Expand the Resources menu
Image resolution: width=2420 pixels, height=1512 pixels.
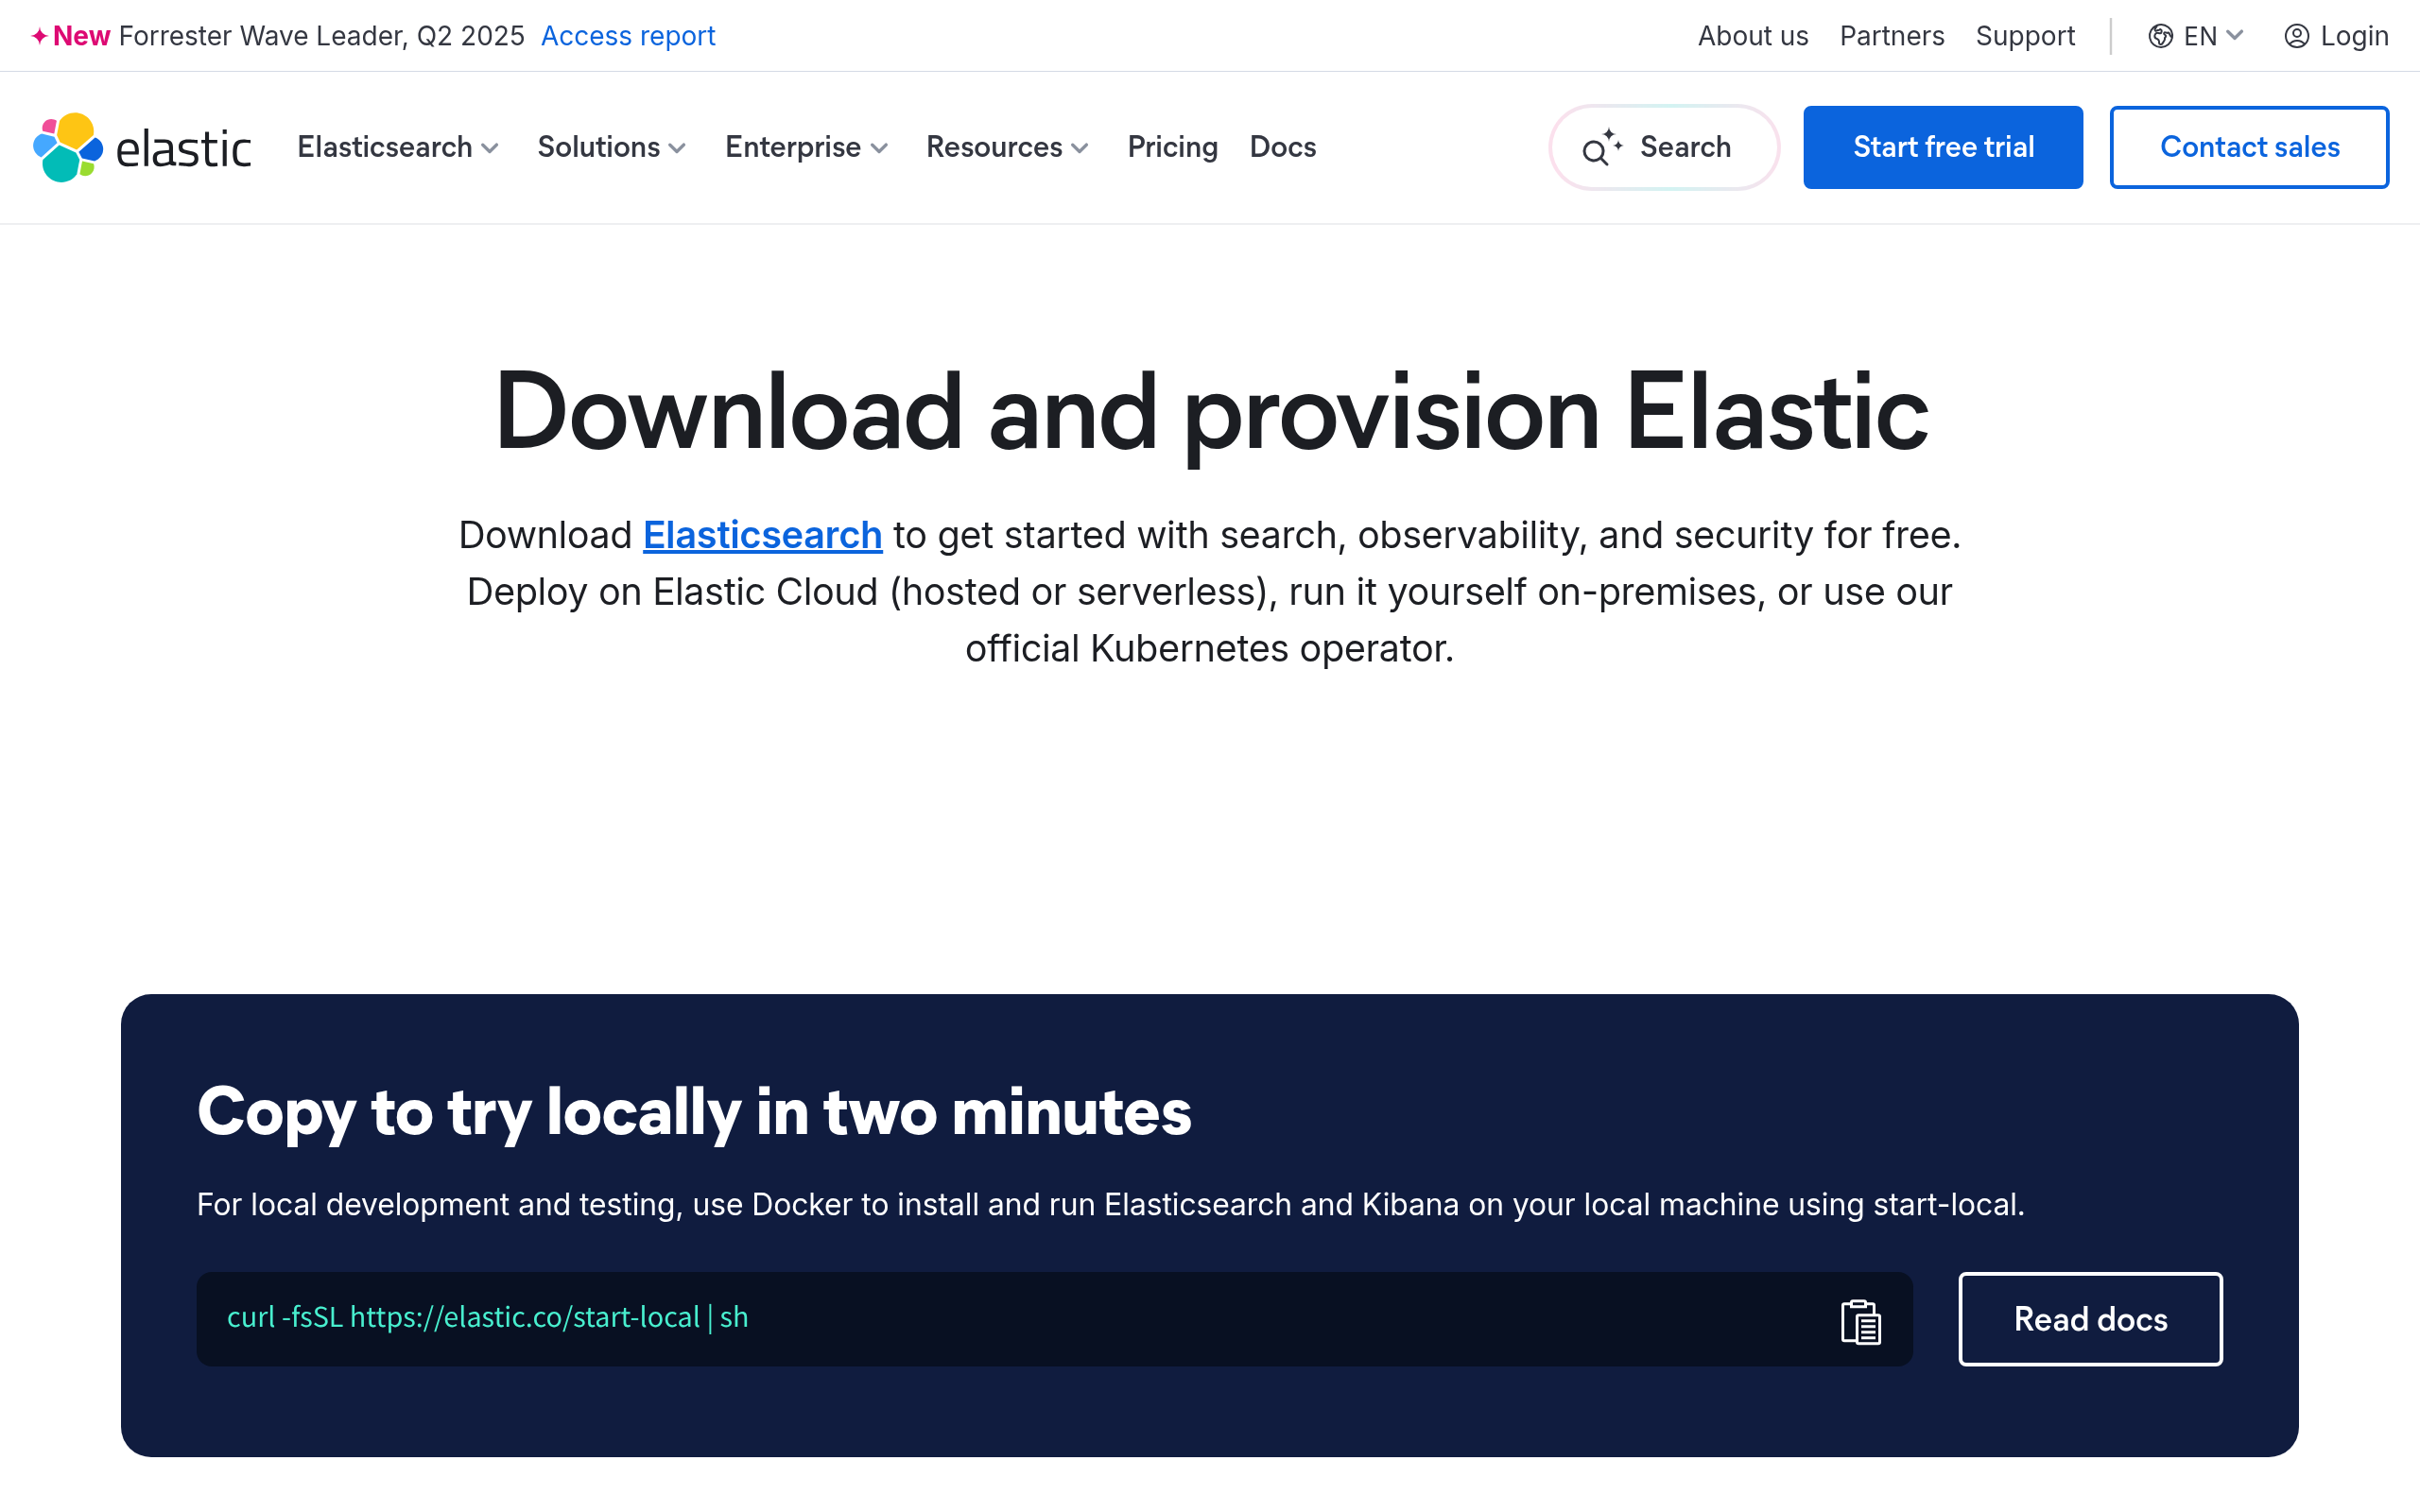coord(1007,147)
